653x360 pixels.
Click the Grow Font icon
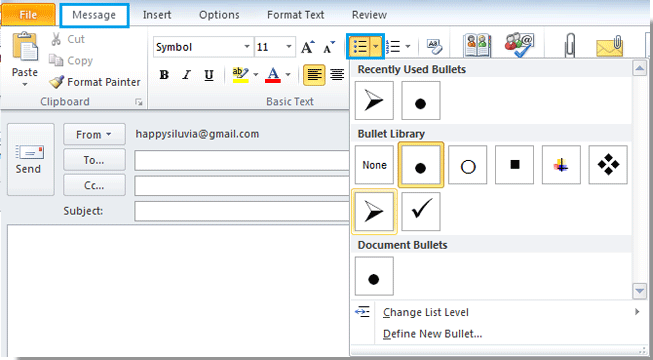click(x=308, y=47)
